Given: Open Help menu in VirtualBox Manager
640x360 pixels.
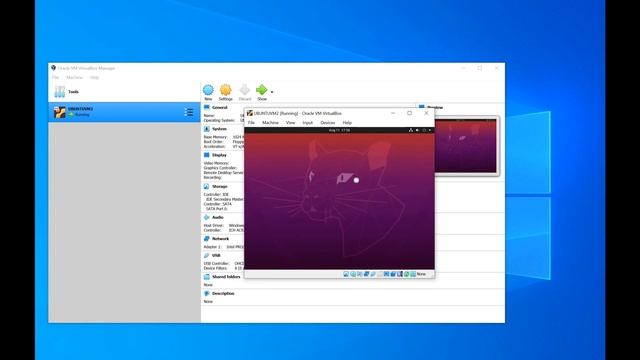Looking at the screenshot, I should coord(94,78).
